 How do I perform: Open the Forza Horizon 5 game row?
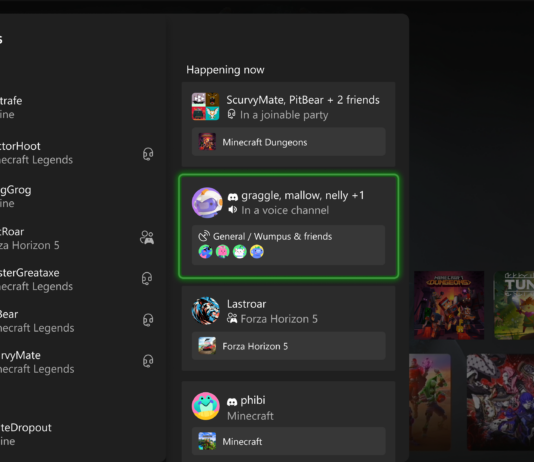click(288, 346)
